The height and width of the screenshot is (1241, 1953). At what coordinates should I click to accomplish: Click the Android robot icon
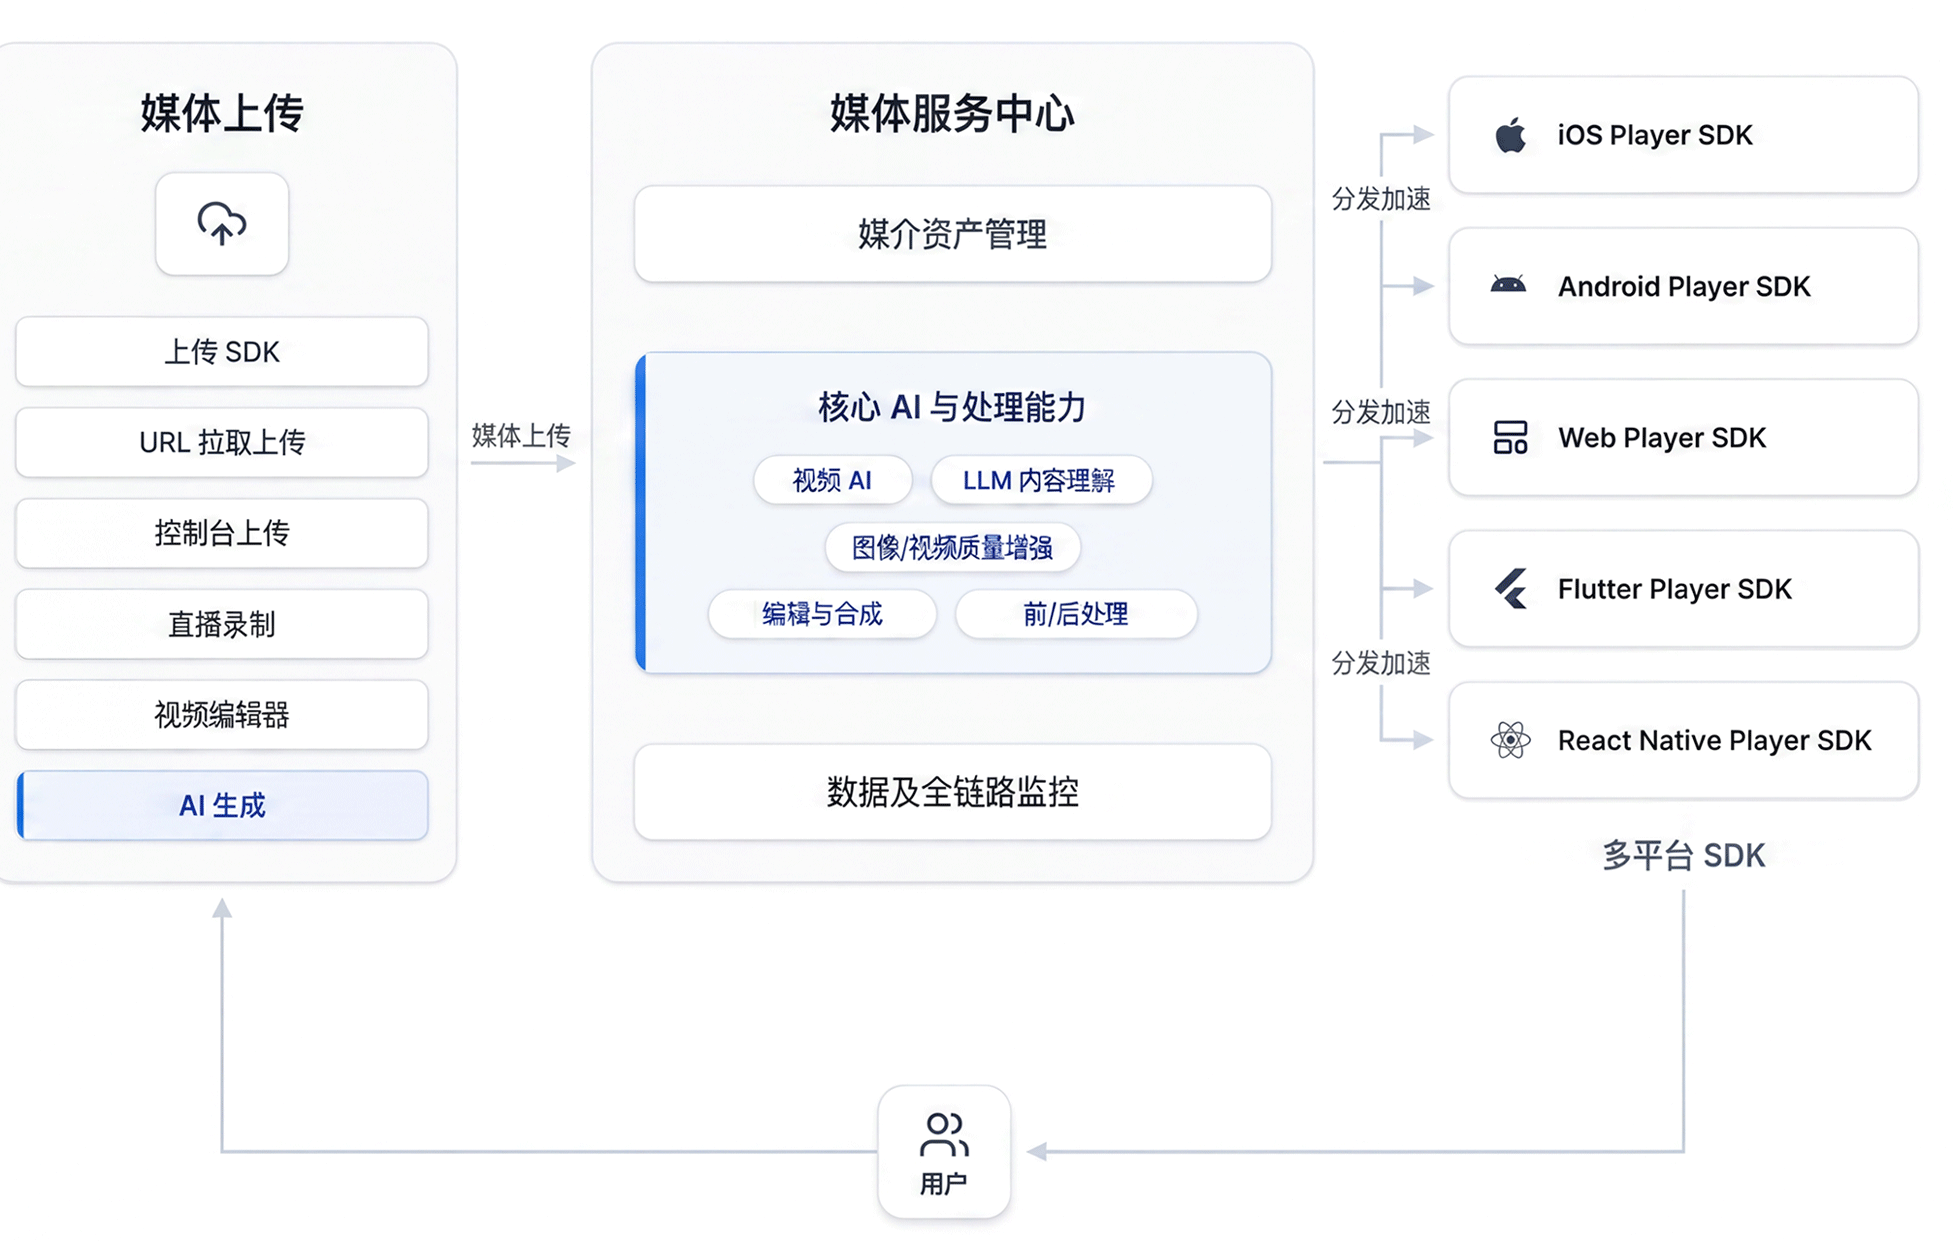[1508, 286]
